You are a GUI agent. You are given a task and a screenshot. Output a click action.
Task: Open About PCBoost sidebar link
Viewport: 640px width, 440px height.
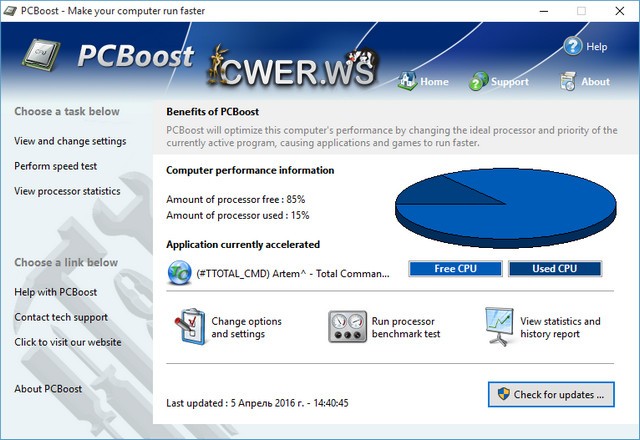point(48,389)
